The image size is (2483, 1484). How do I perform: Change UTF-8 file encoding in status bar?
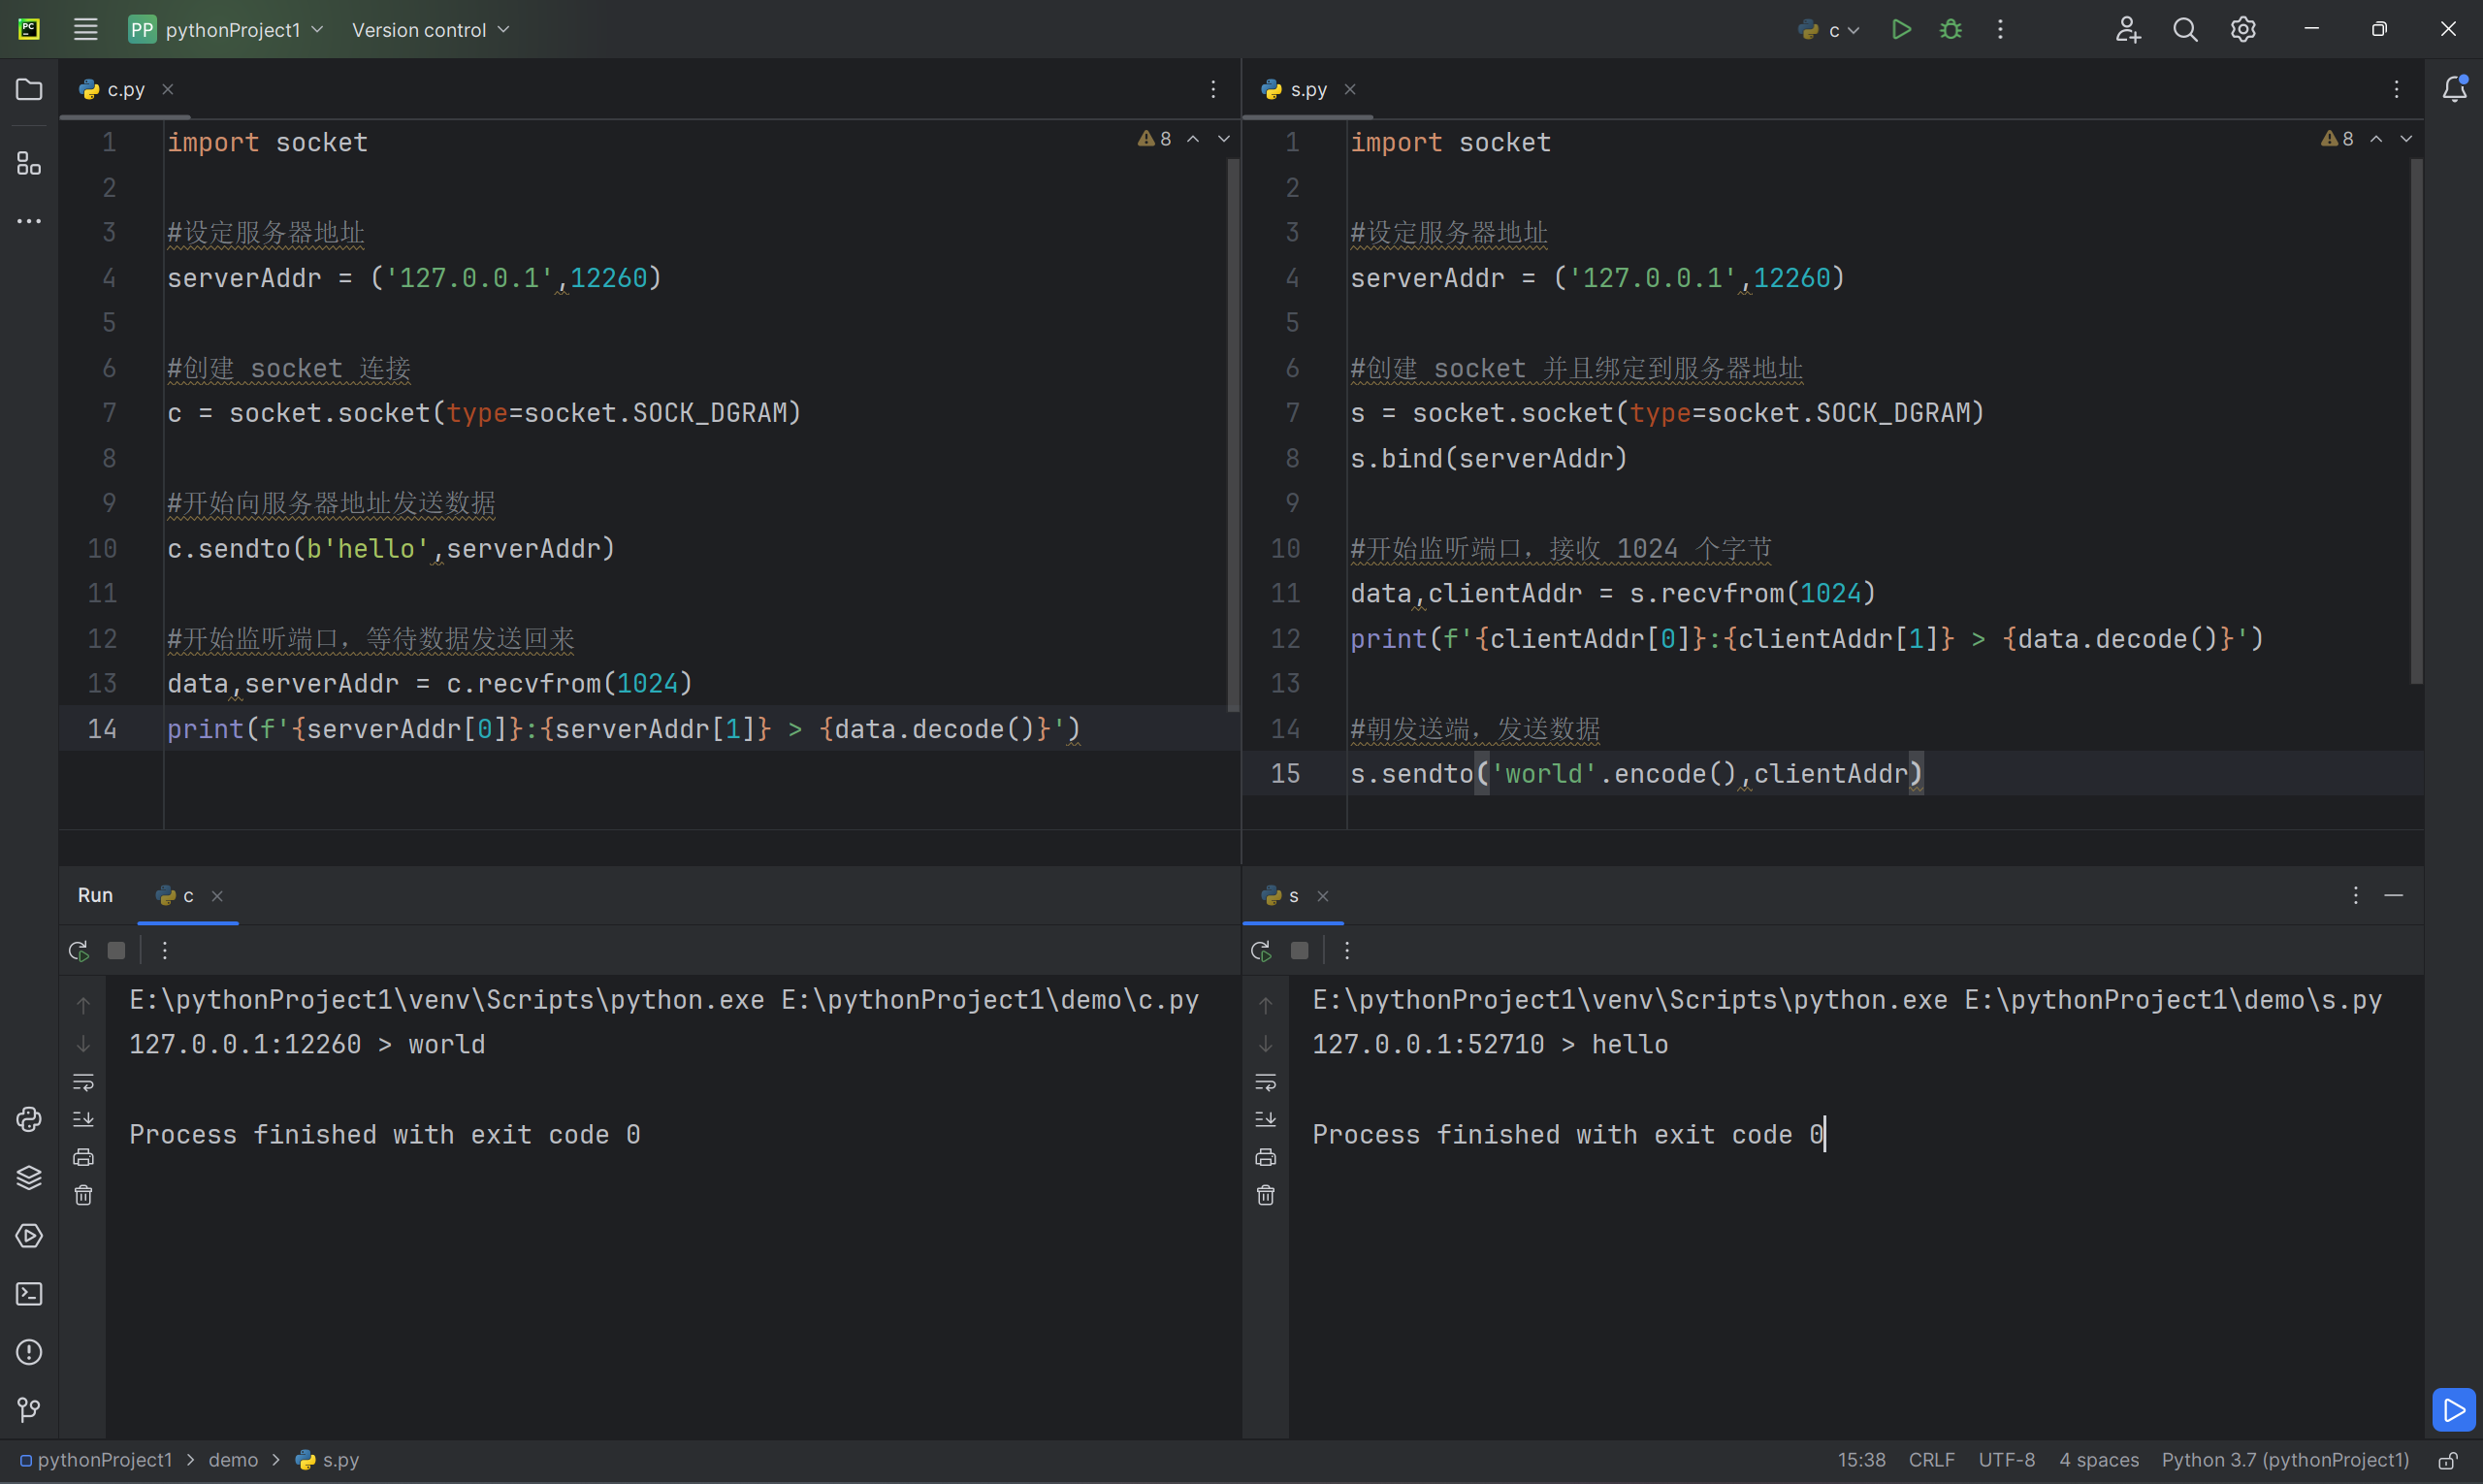(x=2006, y=1460)
